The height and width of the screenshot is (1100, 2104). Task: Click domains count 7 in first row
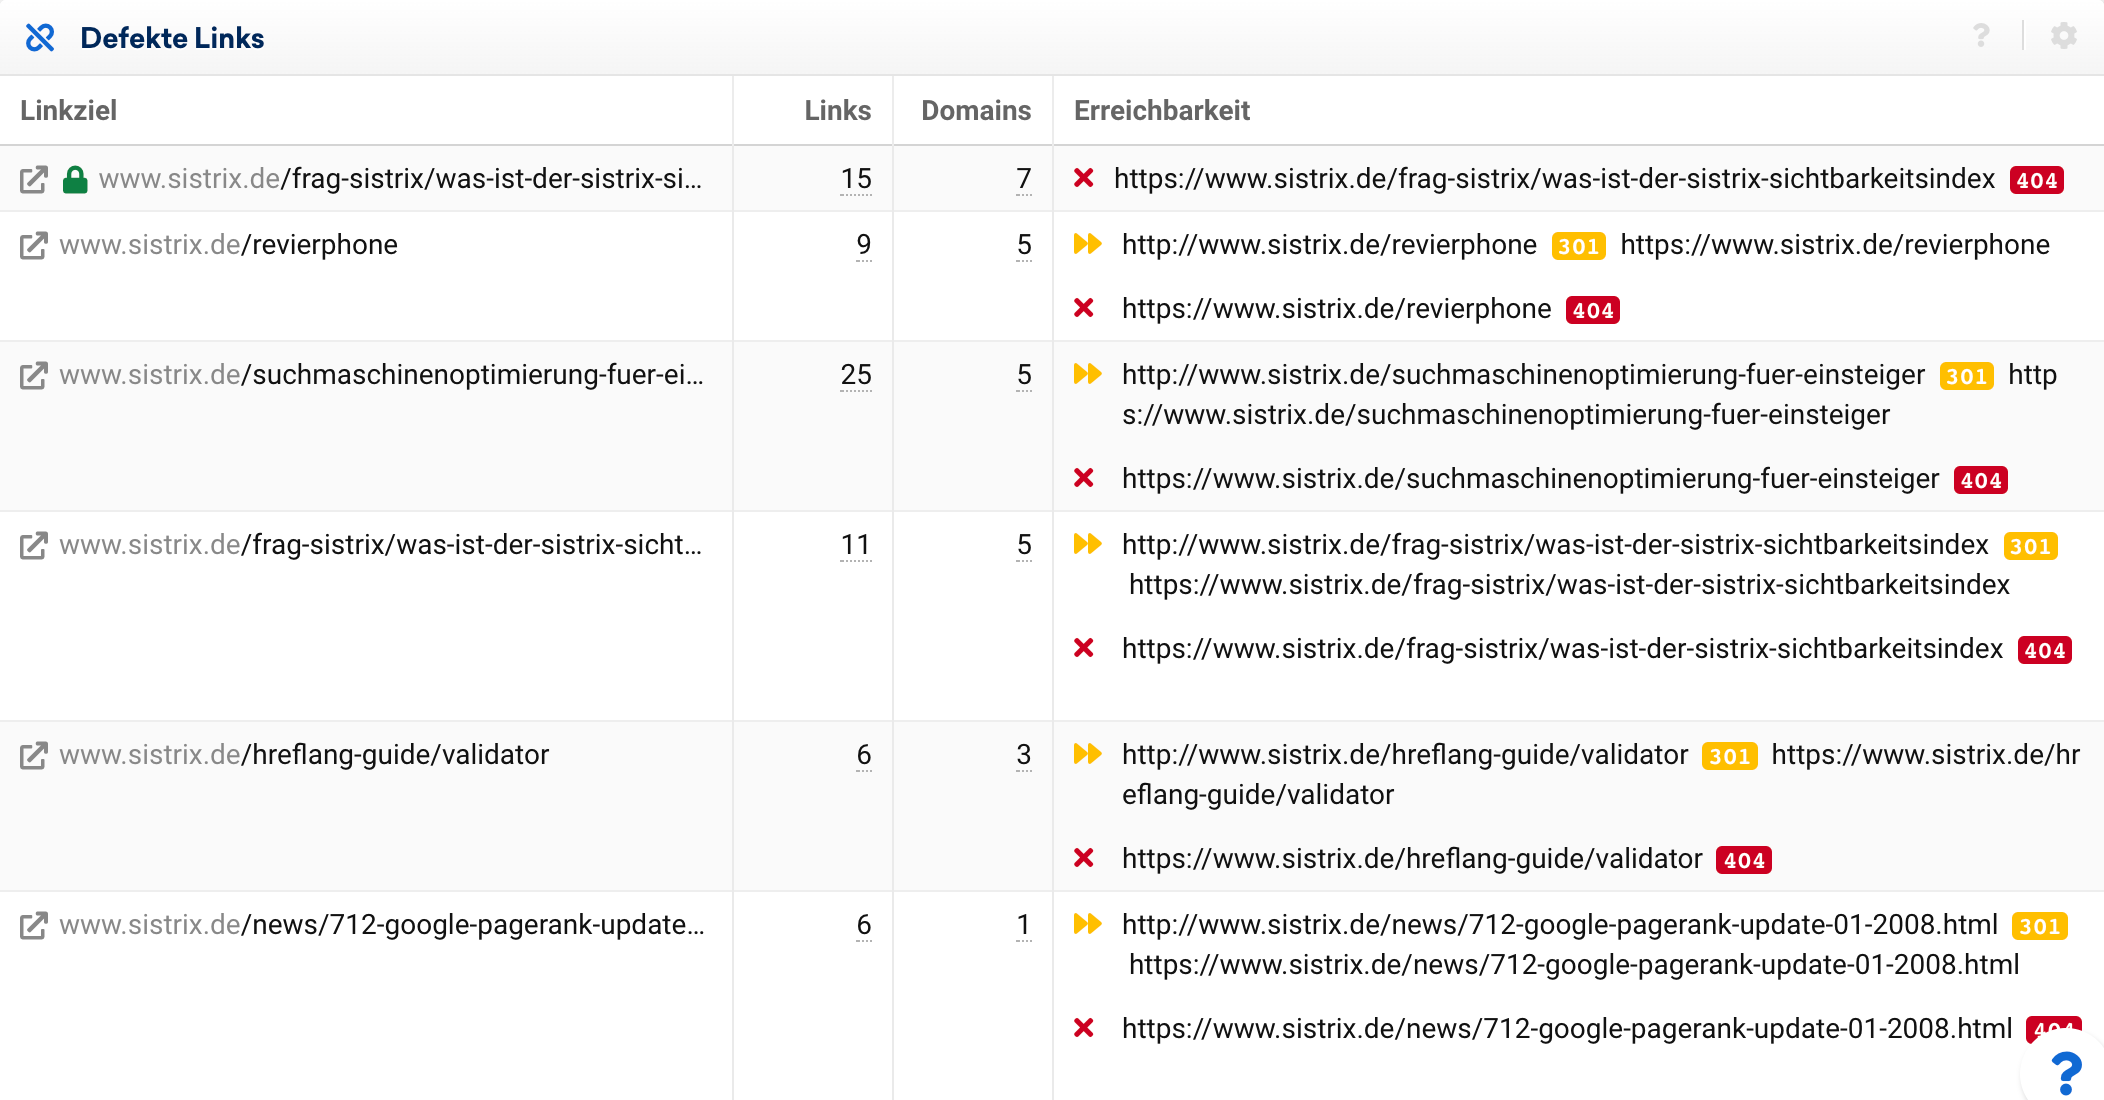click(1023, 179)
